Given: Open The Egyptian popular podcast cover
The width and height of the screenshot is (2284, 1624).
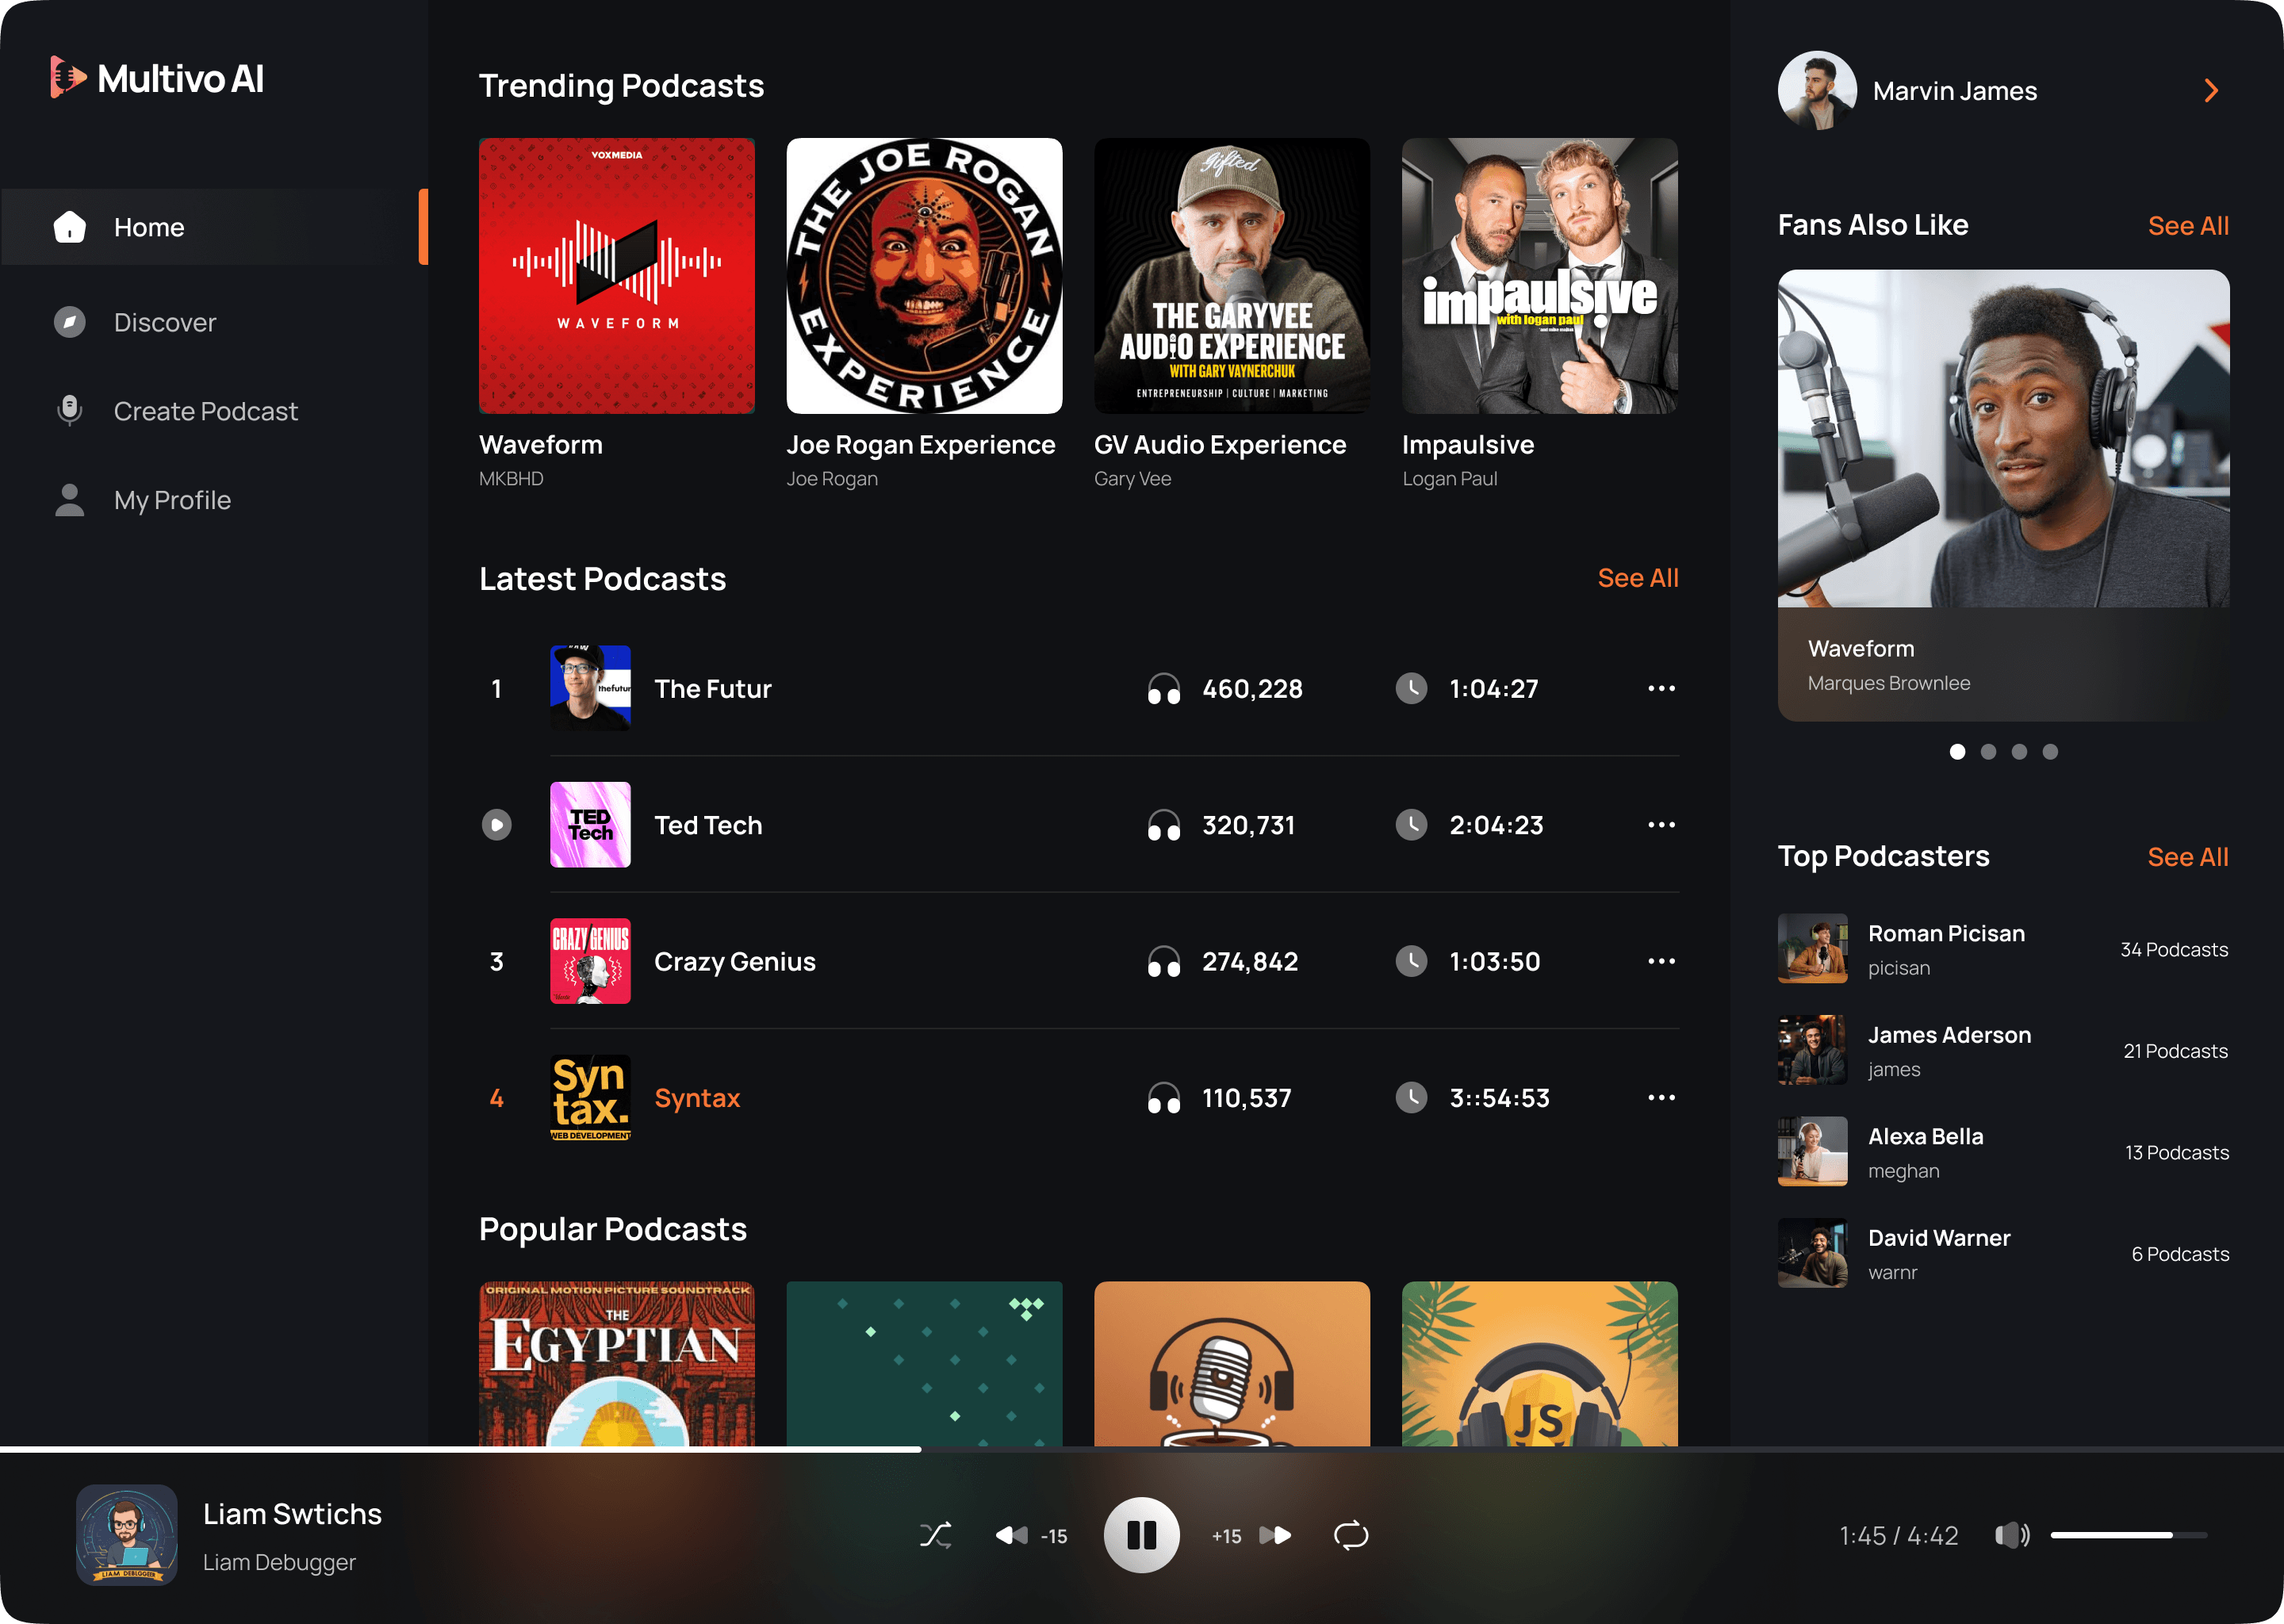Looking at the screenshot, I should tap(617, 1364).
